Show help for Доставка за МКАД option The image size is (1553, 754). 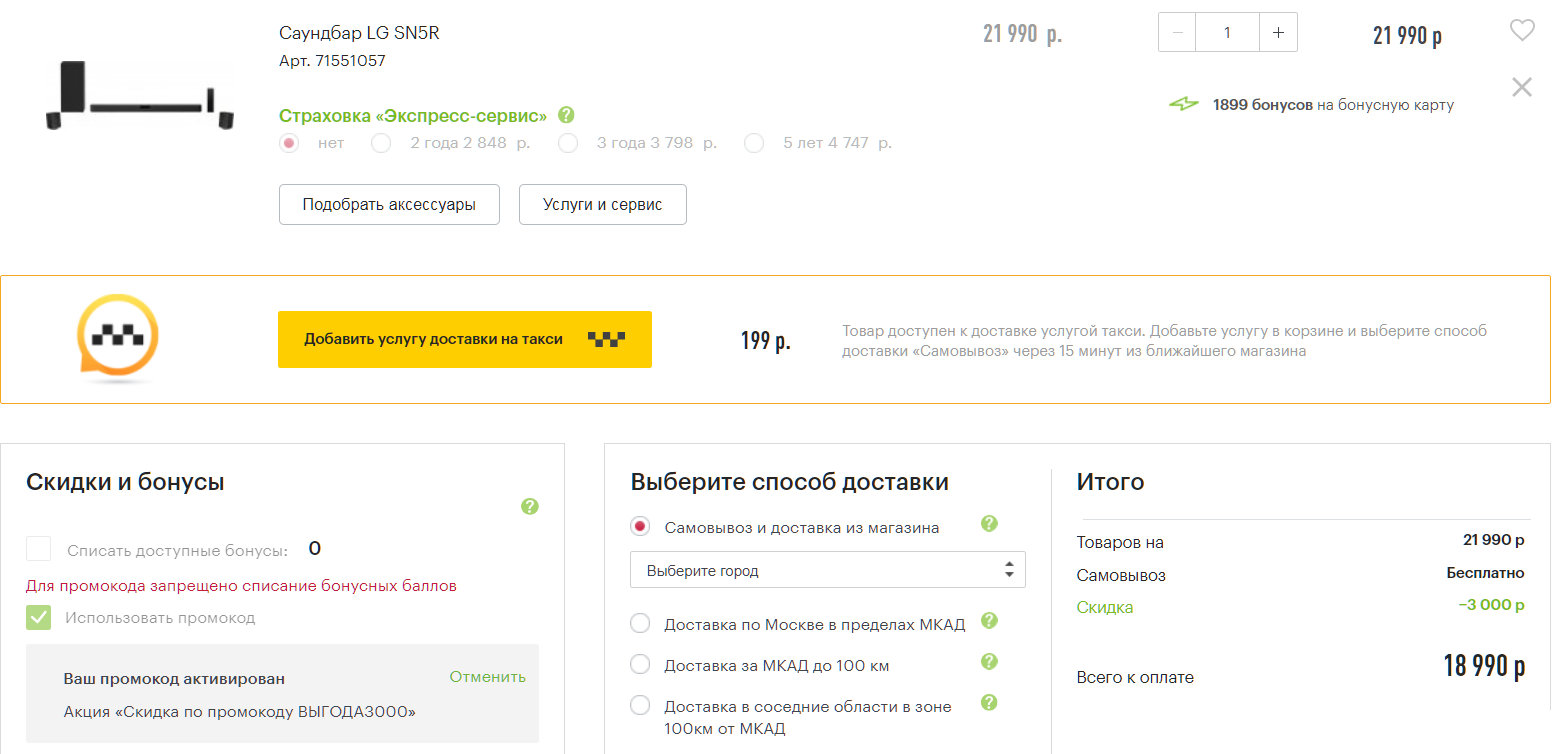pos(989,662)
